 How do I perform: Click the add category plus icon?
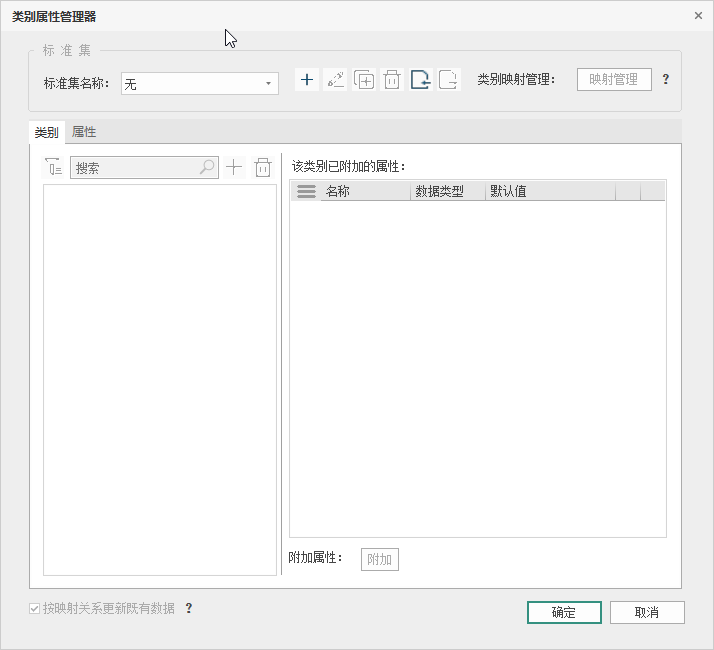click(x=234, y=168)
